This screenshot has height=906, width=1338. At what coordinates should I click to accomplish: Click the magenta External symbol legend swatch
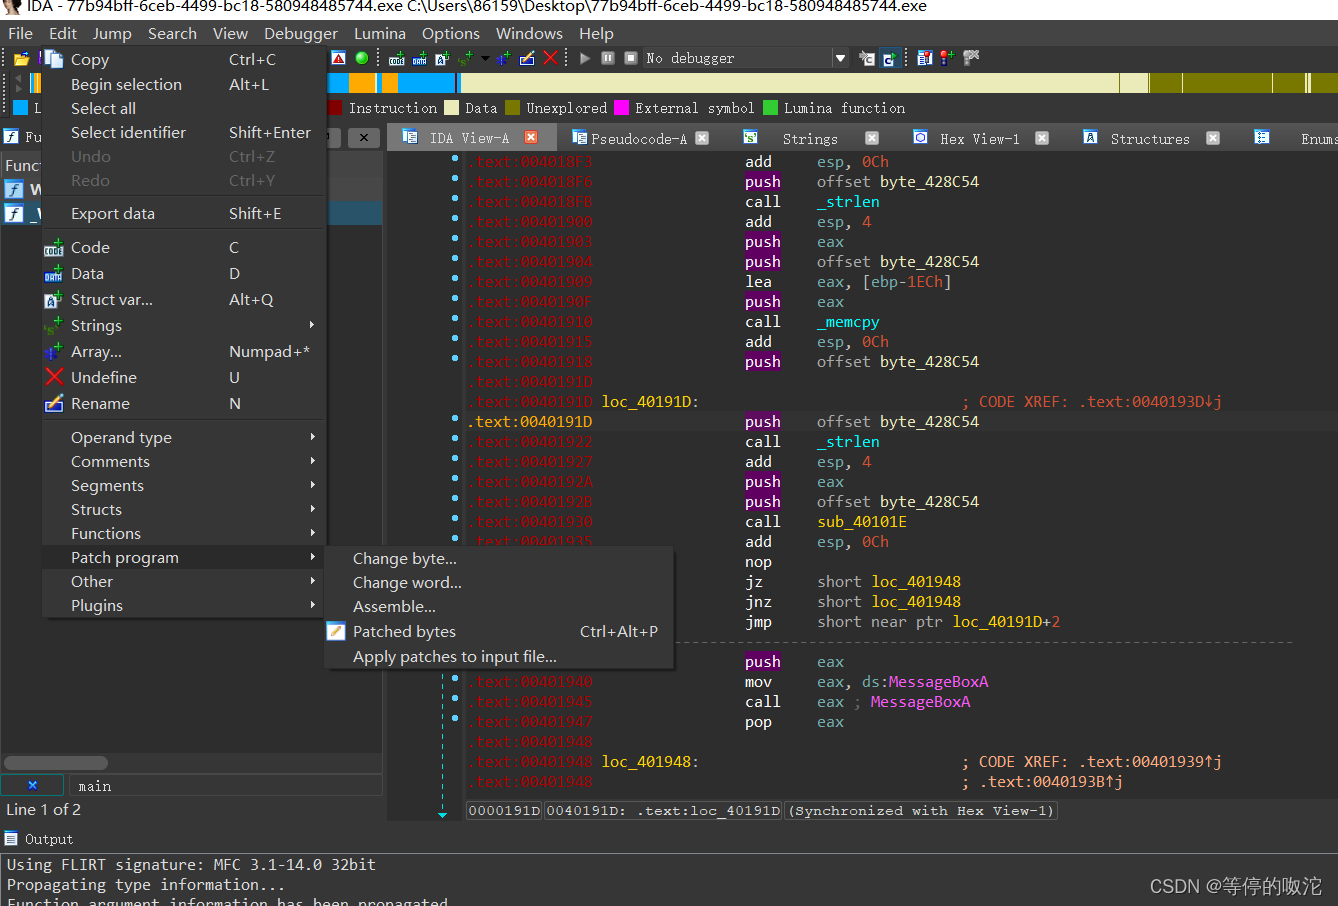pyautogui.click(x=621, y=108)
